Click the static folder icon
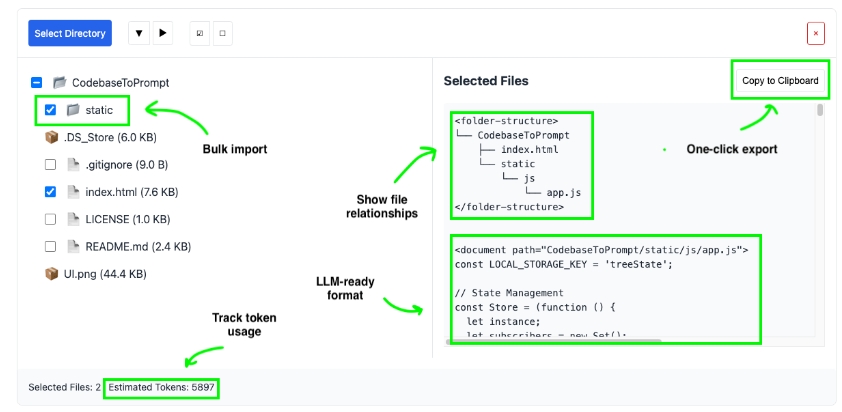842x412 pixels. [73, 110]
